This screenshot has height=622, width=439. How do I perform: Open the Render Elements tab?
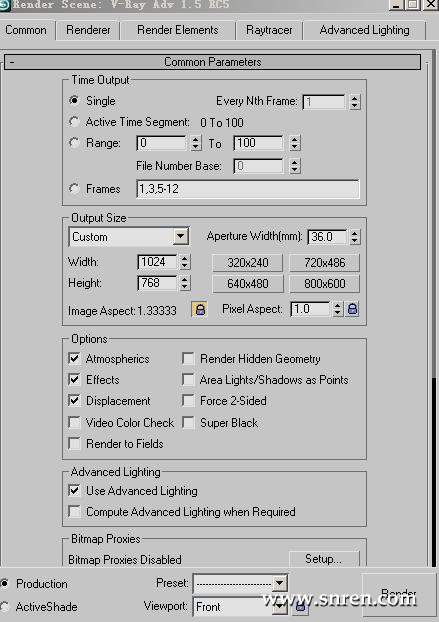177,30
